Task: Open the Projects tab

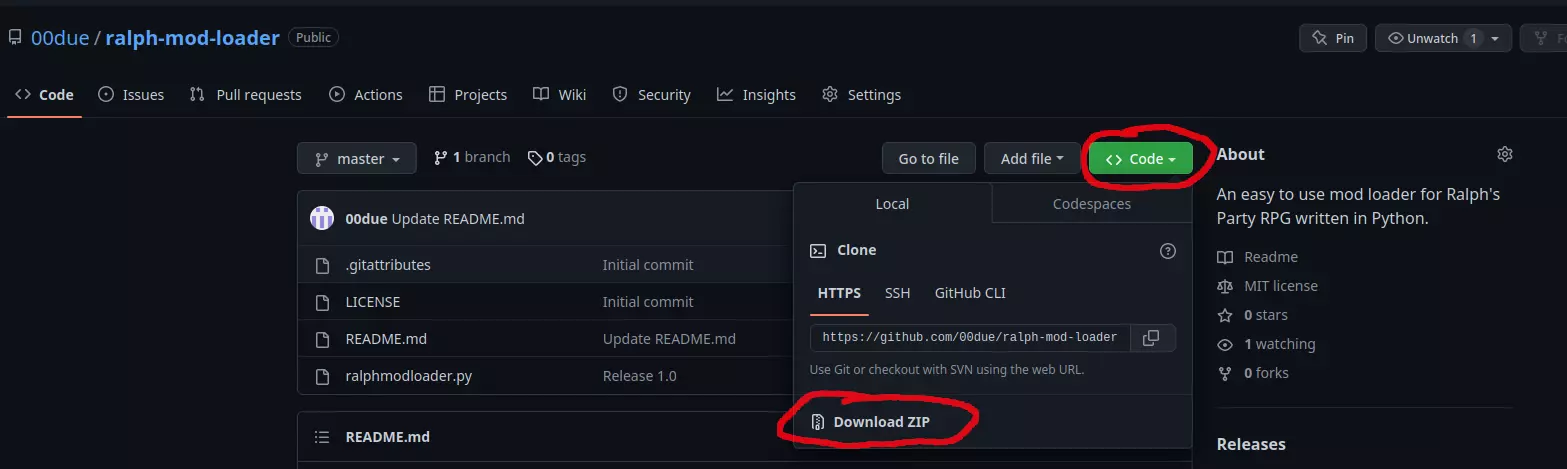Action: (468, 94)
